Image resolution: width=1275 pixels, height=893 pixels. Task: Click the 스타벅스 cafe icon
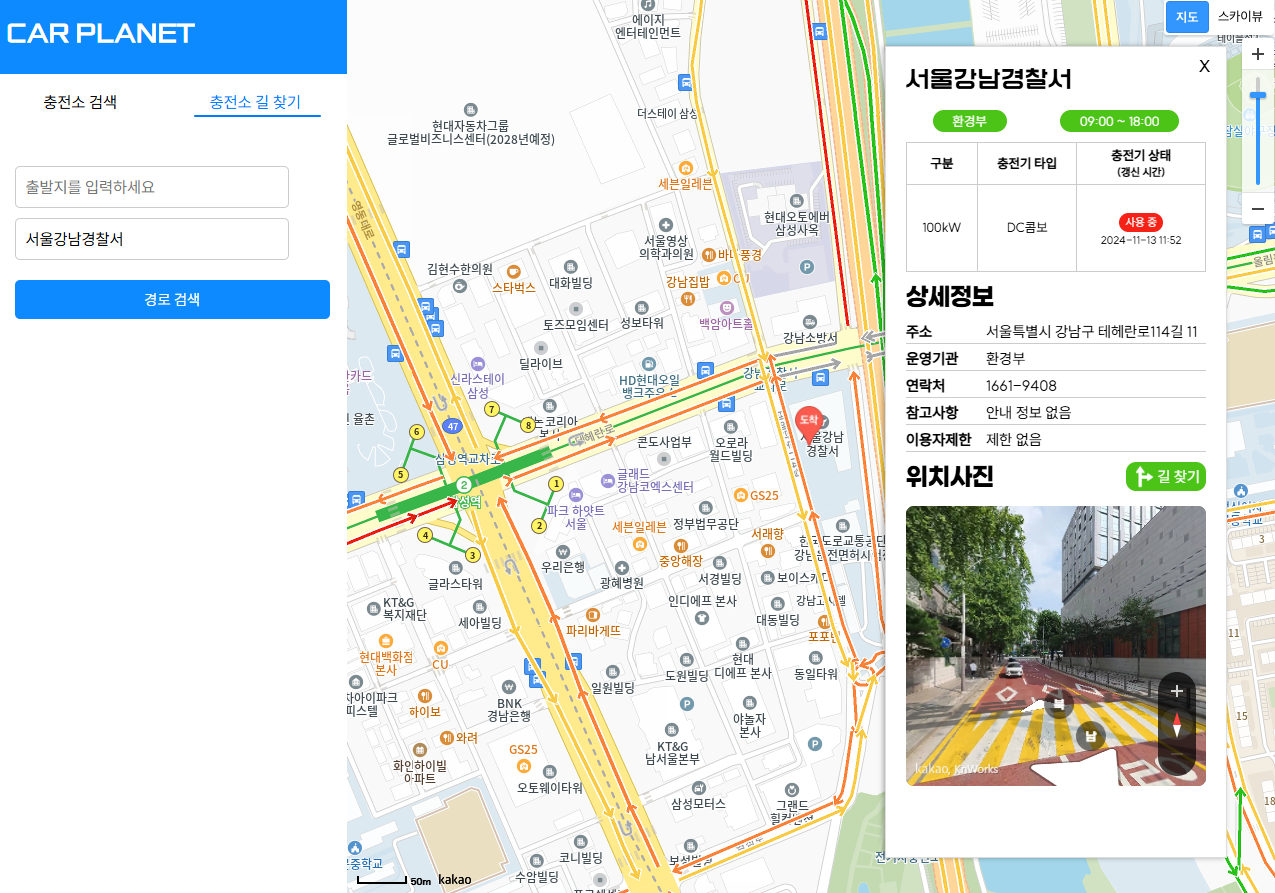513,270
